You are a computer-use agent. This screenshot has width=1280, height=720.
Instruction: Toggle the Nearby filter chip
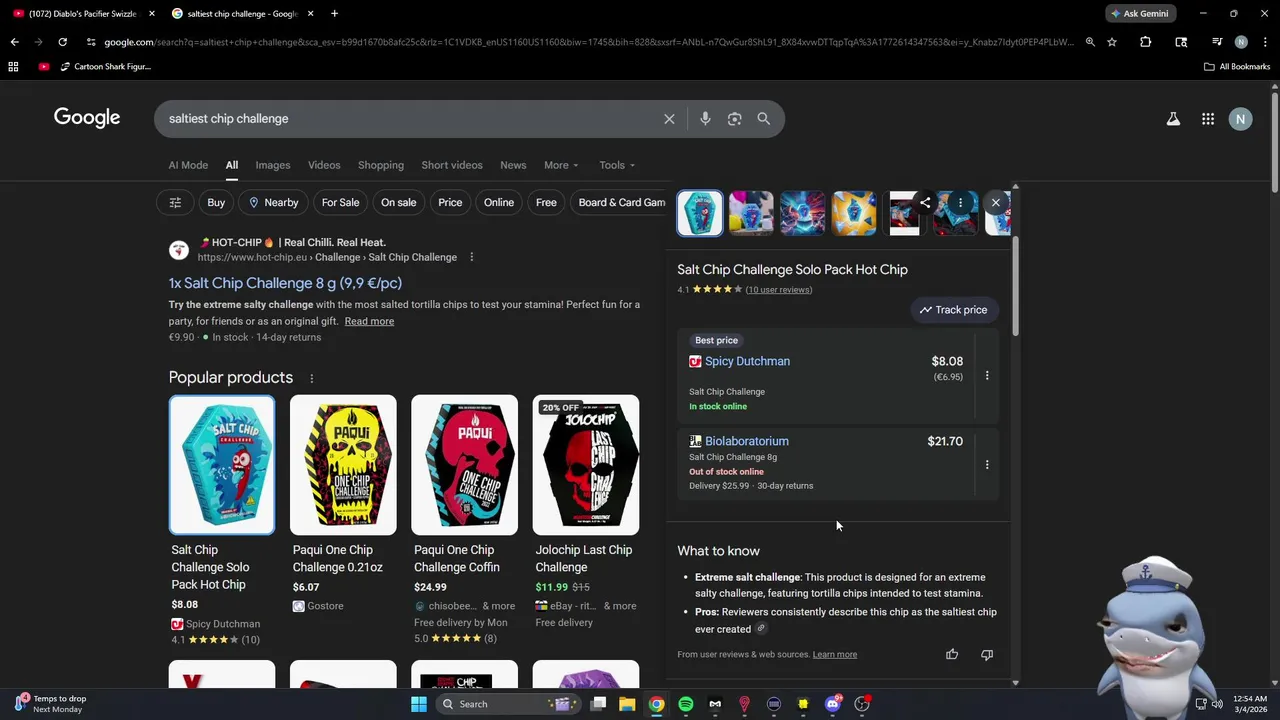click(x=273, y=203)
